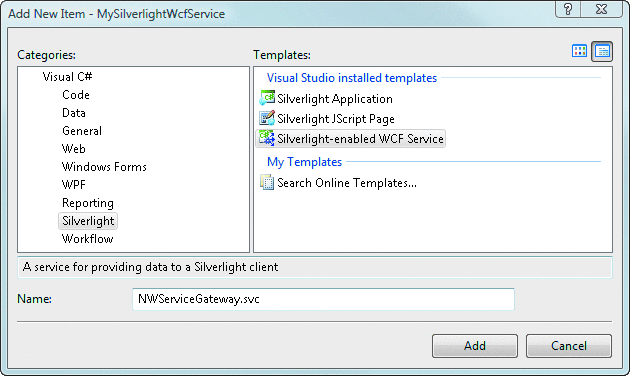Viewport: 630px width, 376px height.
Task: Choose the Silverlight Application template label
Action: click(x=335, y=99)
